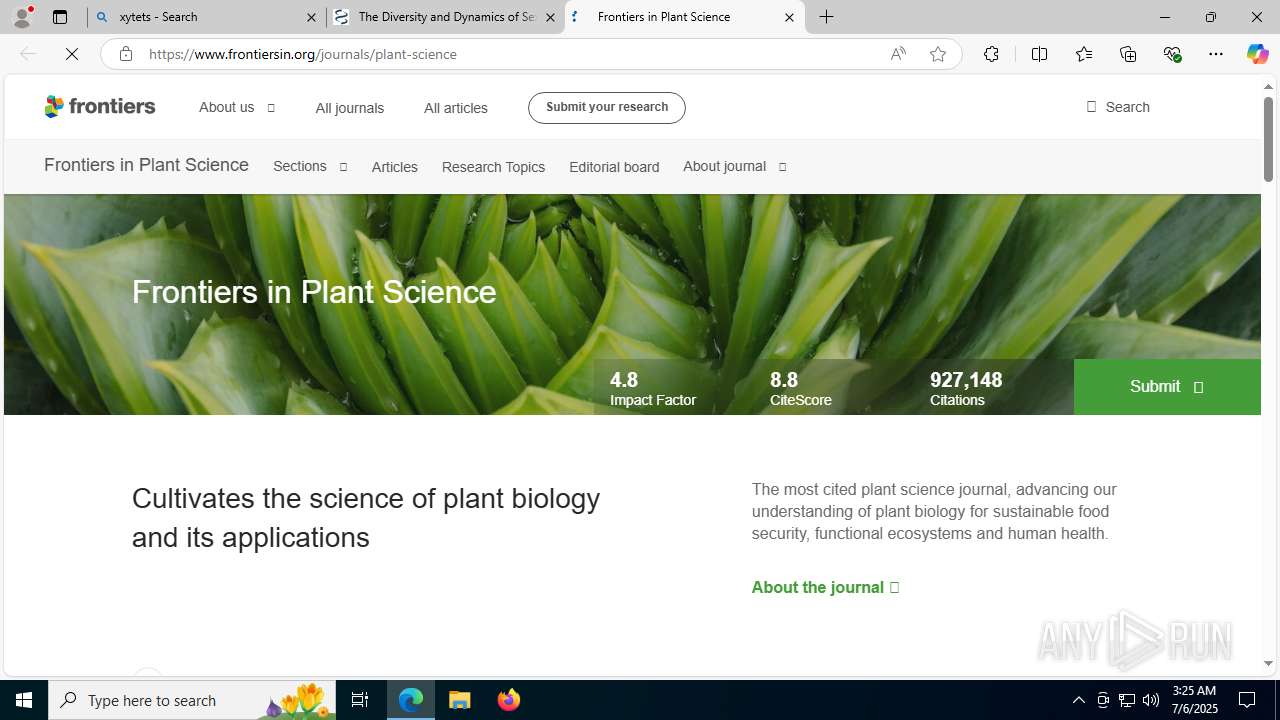Open Task View on the taskbar
Image resolution: width=1280 pixels, height=720 pixels.
click(x=360, y=700)
